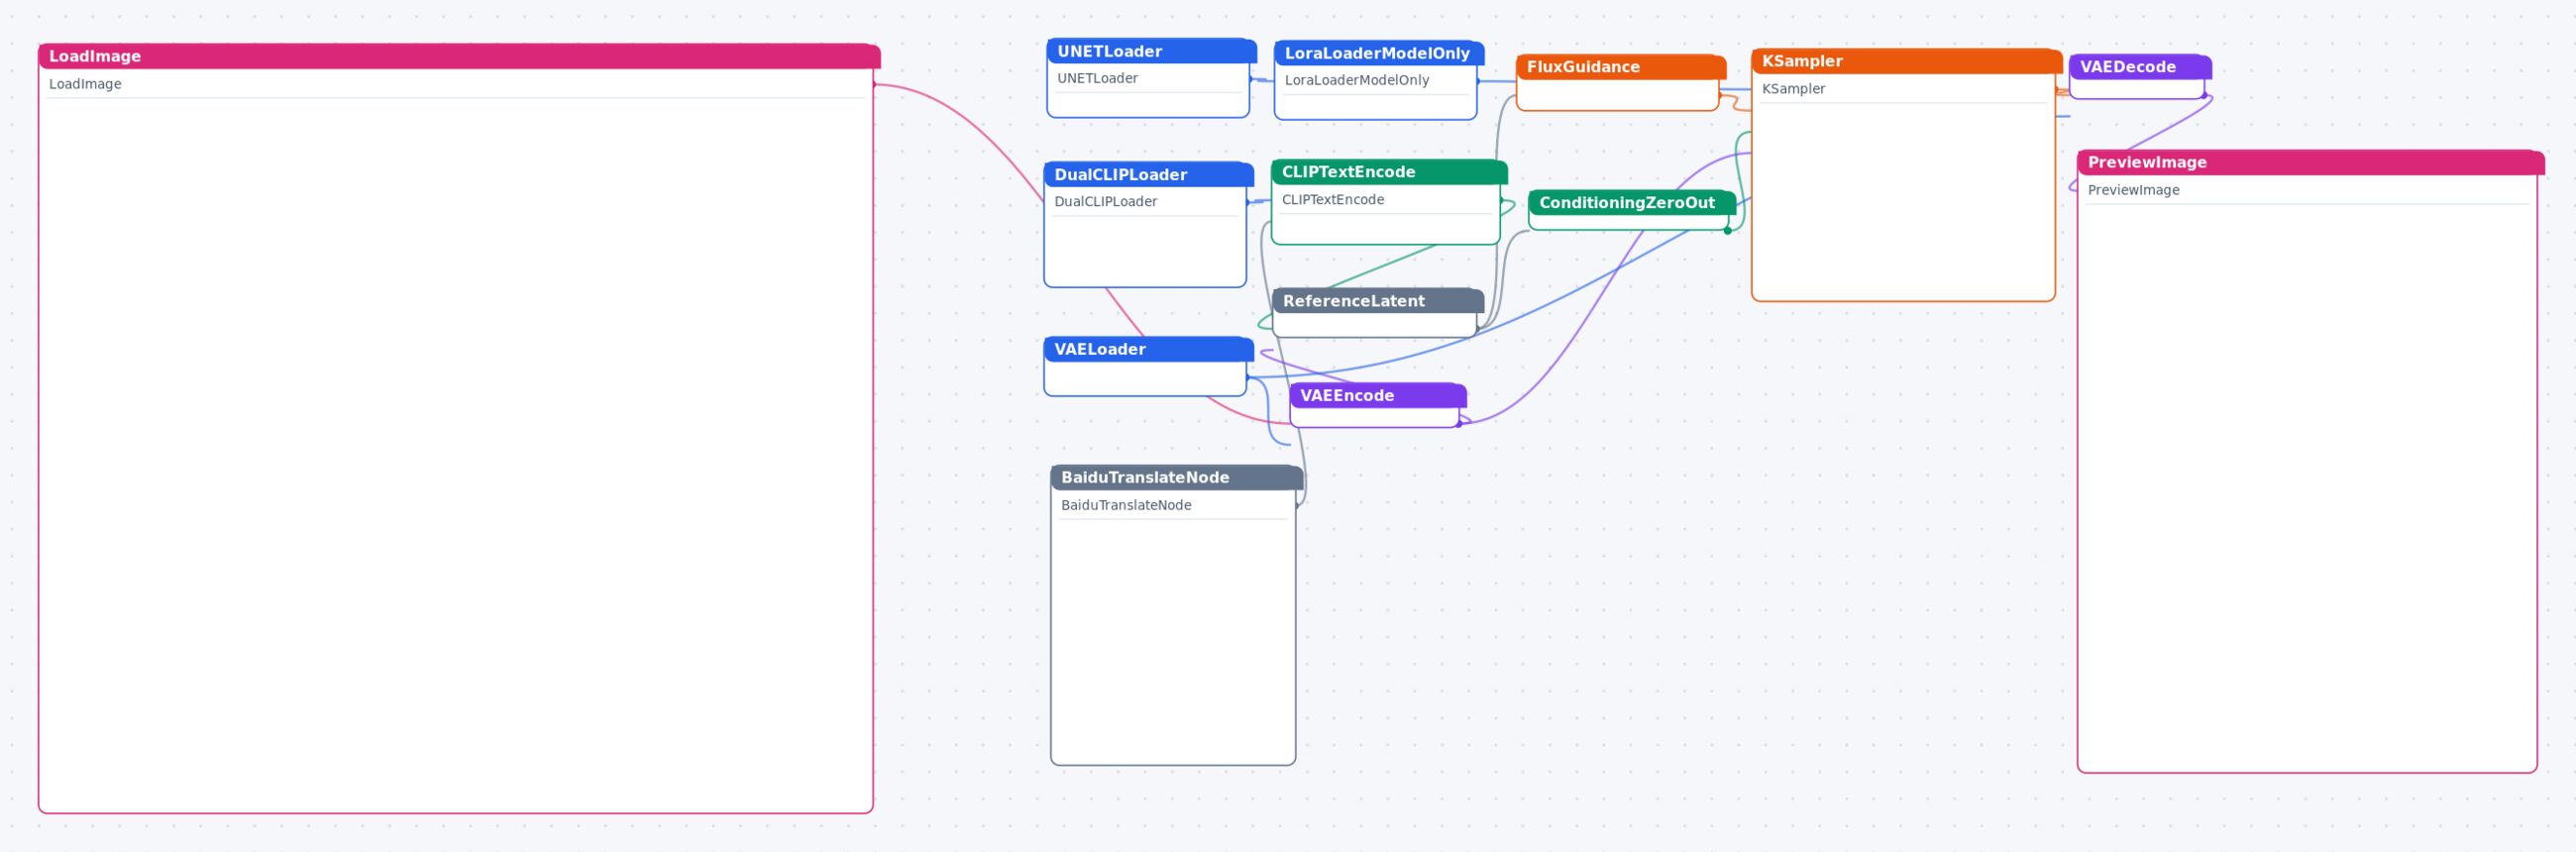Click the BaiduTranslateNode node header
Screen dimensions: 2576x852
tap(1177, 477)
